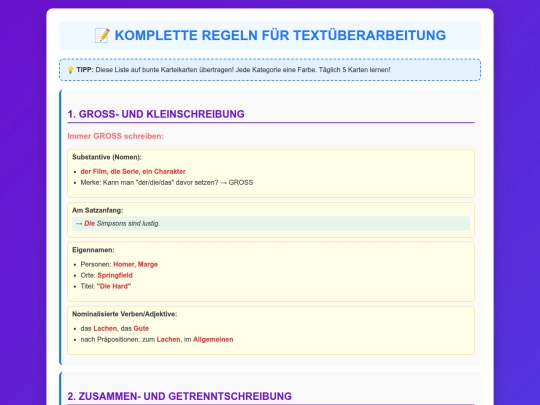Click the sentence 'Täglich 5 Karten lernen!'
The image size is (540, 405).
tap(354, 70)
